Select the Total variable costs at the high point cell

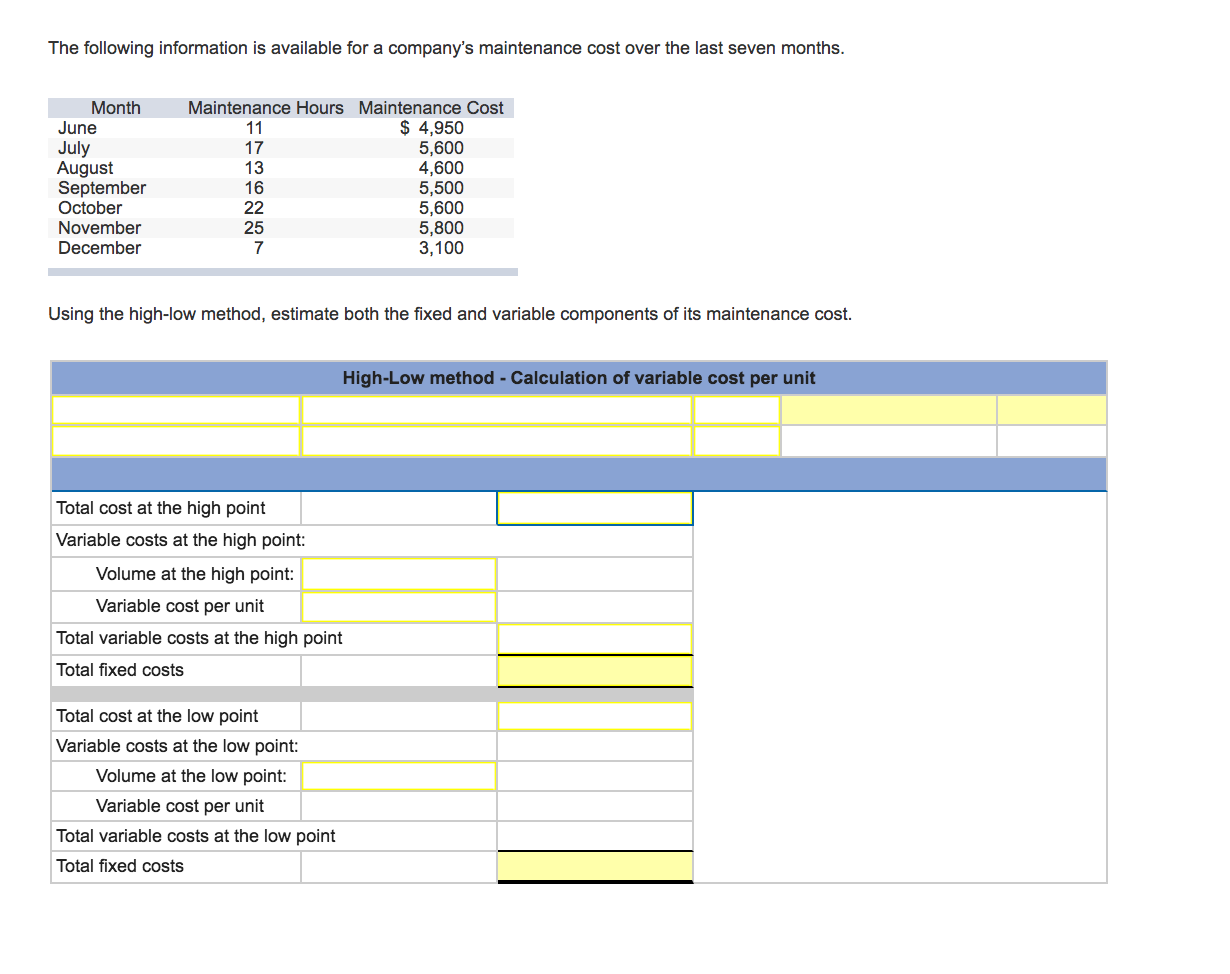(x=594, y=638)
